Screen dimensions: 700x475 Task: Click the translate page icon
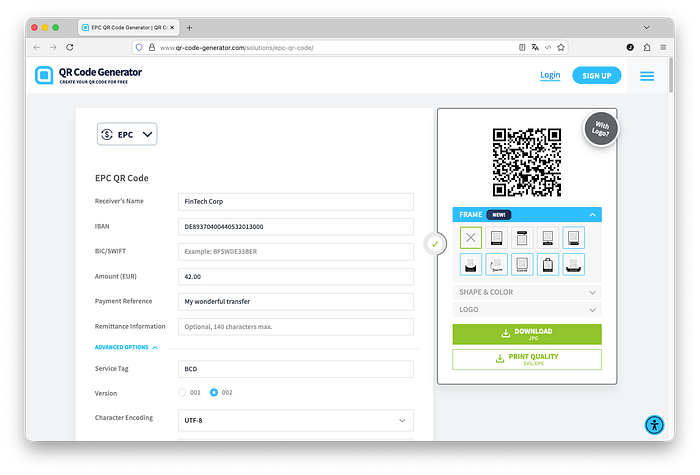pyautogui.click(x=535, y=47)
